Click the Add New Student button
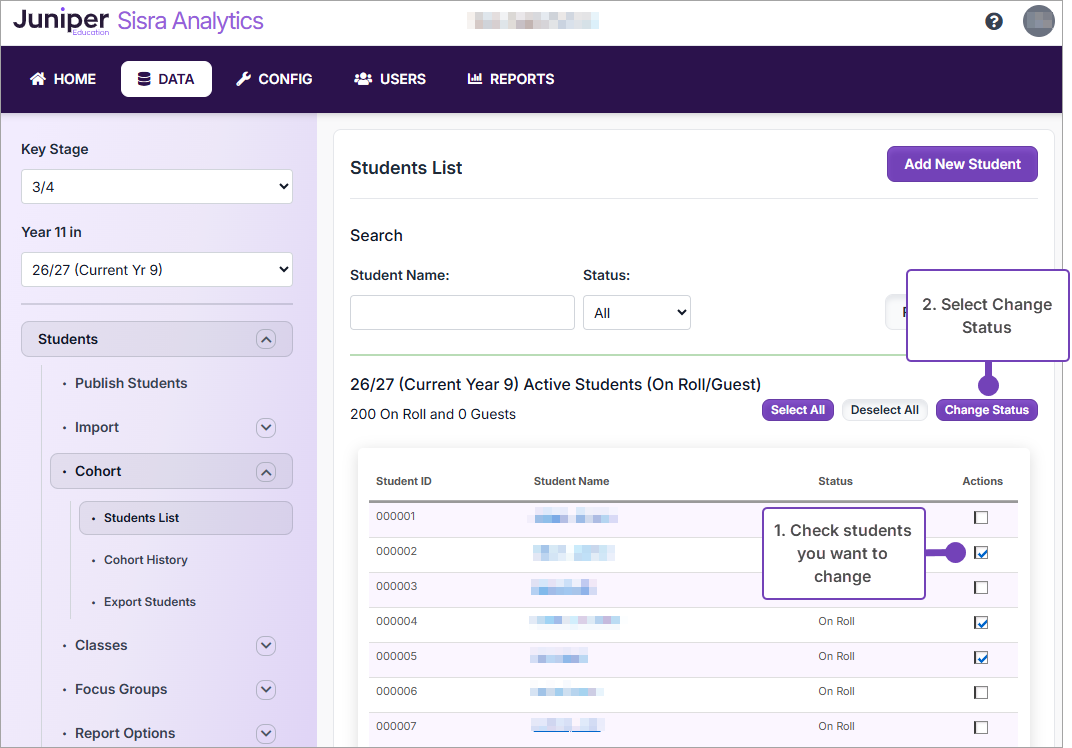Screen dimensions: 1072x748 pyautogui.click(x=961, y=163)
